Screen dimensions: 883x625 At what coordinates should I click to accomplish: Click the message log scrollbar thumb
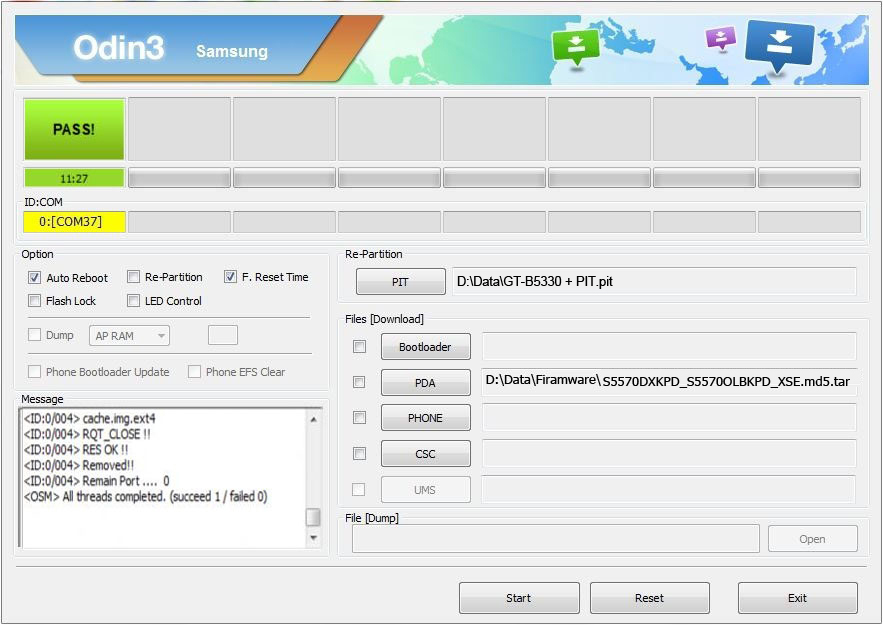coord(313,517)
